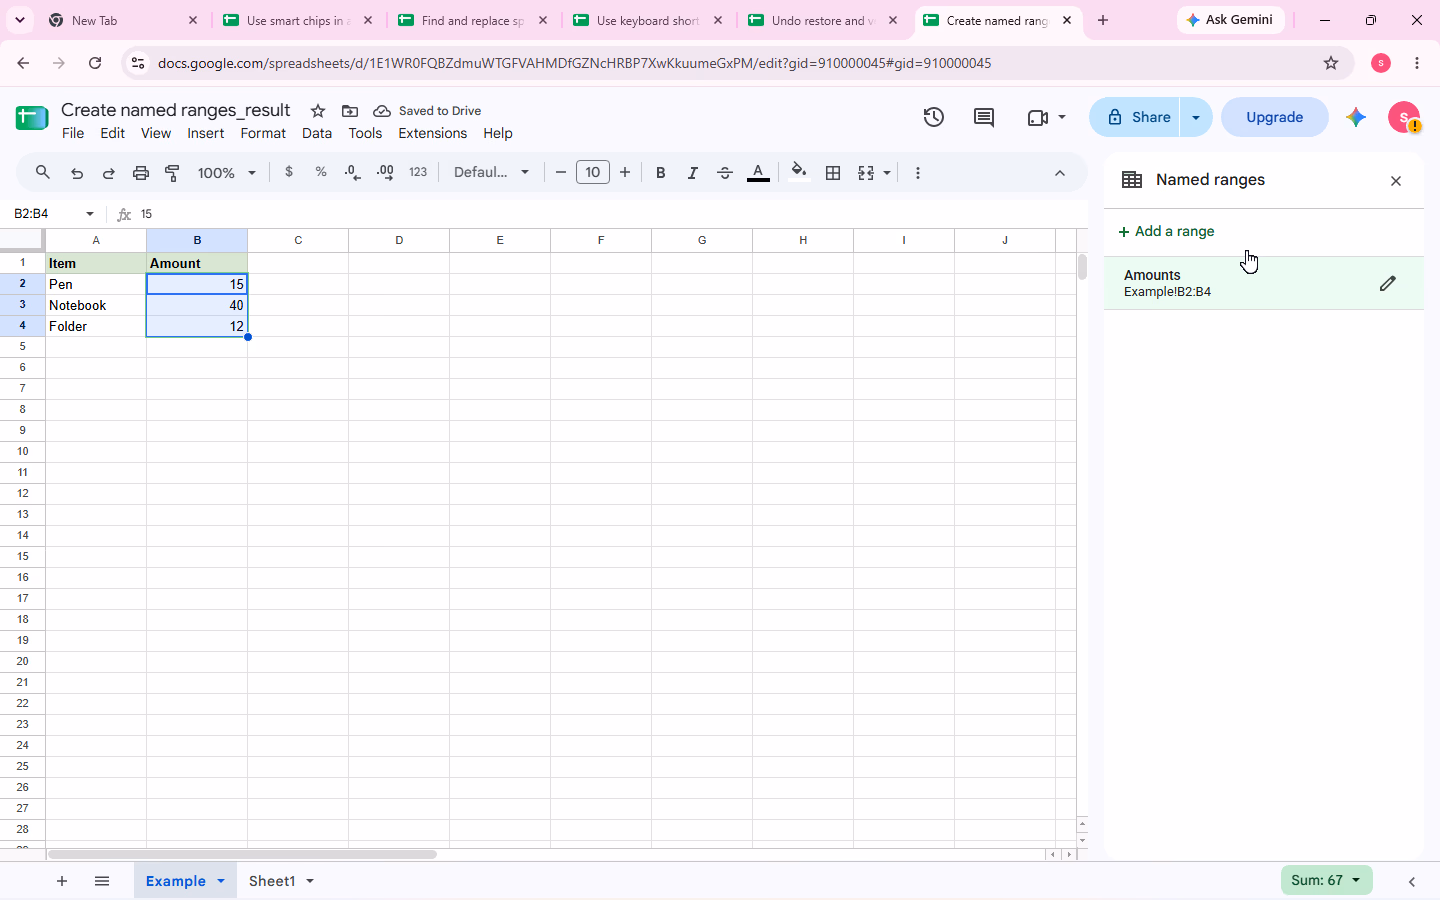The width and height of the screenshot is (1440, 900).
Task: Open the Format menu
Action: [263, 133]
